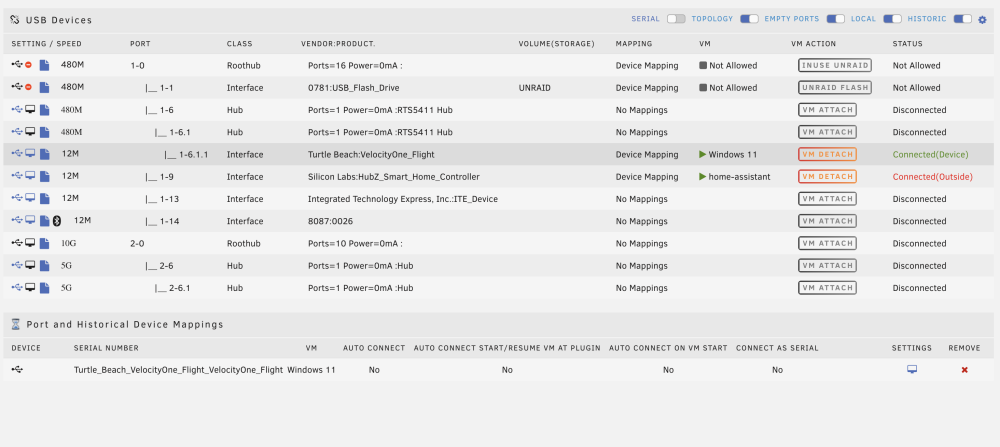The width and height of the screenshot is (1000, 447).
Task: Click the Integrated Technology Express ITE_Device name
Action: 403,199
